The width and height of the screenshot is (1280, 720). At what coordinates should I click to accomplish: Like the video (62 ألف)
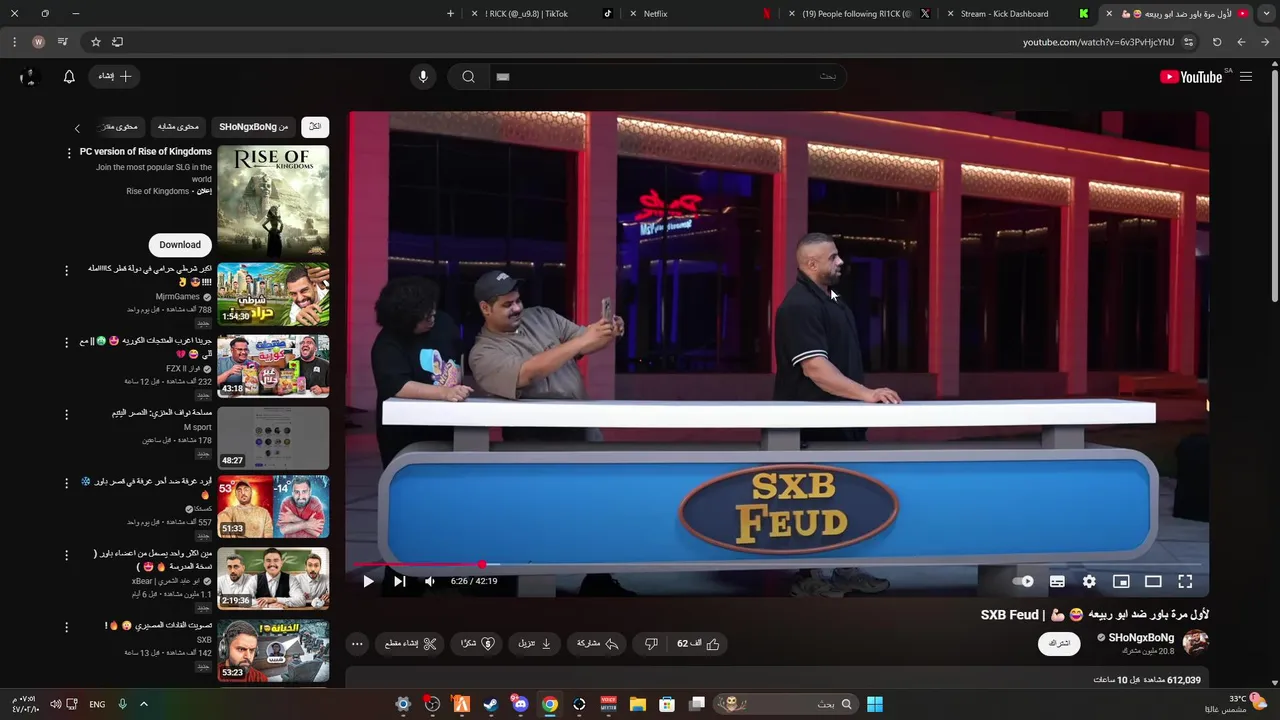[699, 644]
